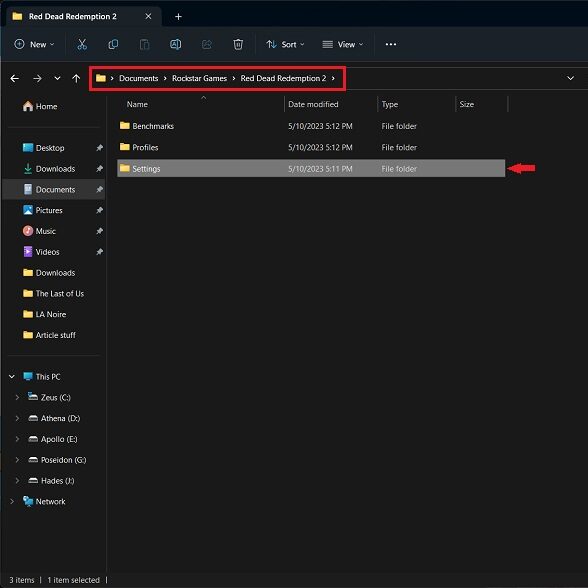Select Athena (D:) drive
This screenshot has width=588, height=588.
coord(54,418)
